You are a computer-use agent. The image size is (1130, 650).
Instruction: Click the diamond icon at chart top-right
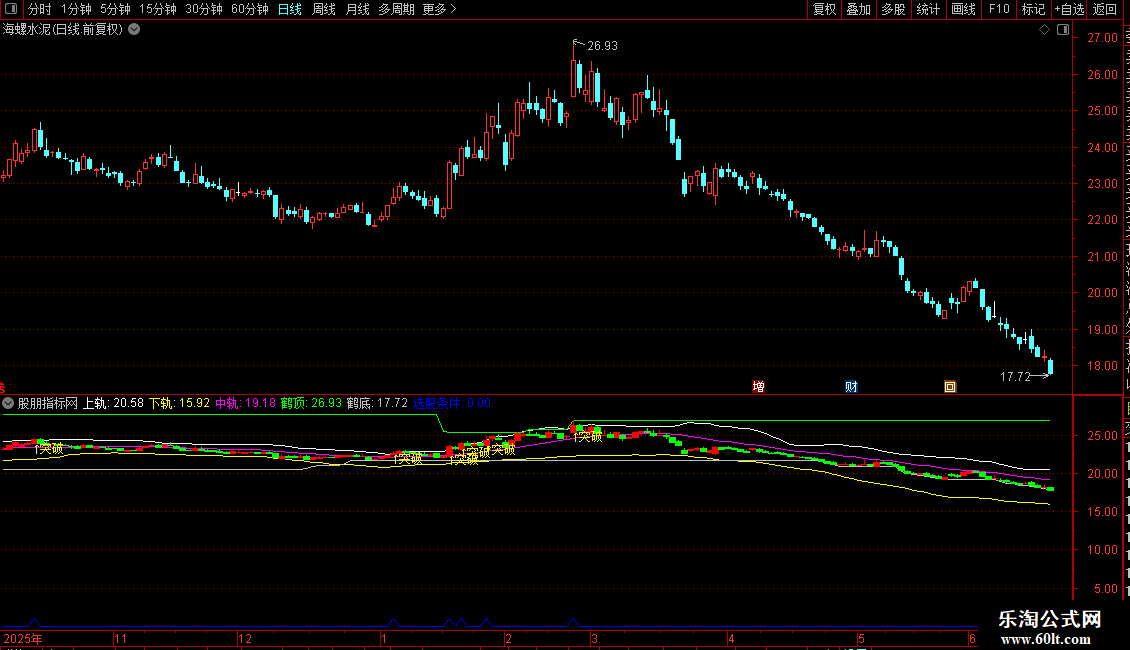1044,30
